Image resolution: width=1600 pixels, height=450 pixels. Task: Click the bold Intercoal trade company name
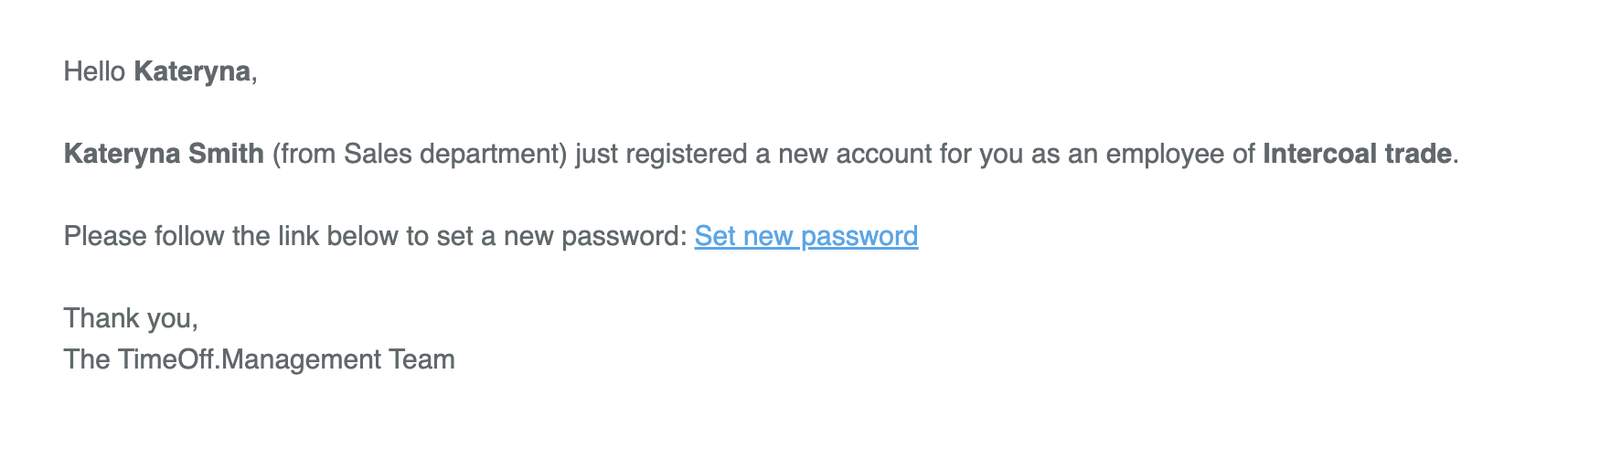click(1356, 154)
